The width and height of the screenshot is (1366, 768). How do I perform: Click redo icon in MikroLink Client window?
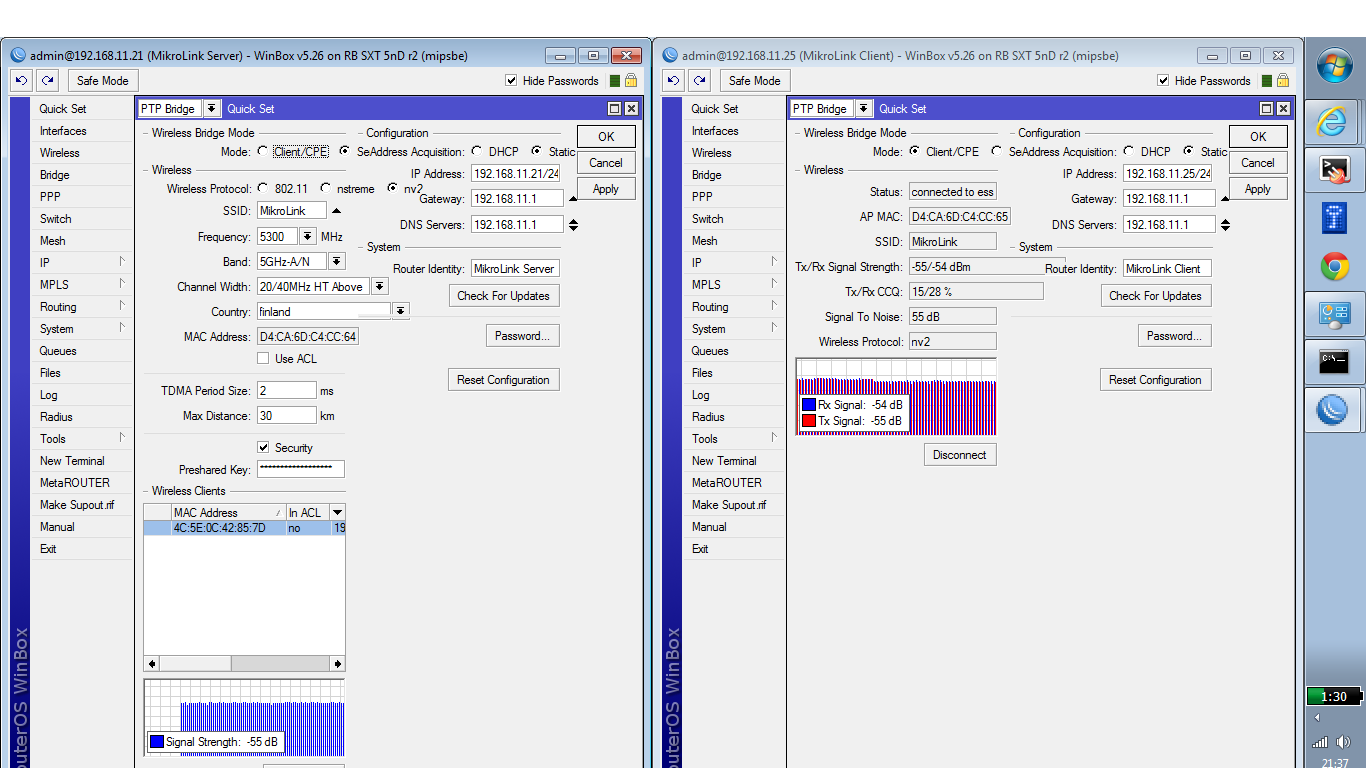pyautogui.click(x=699, y=81)
